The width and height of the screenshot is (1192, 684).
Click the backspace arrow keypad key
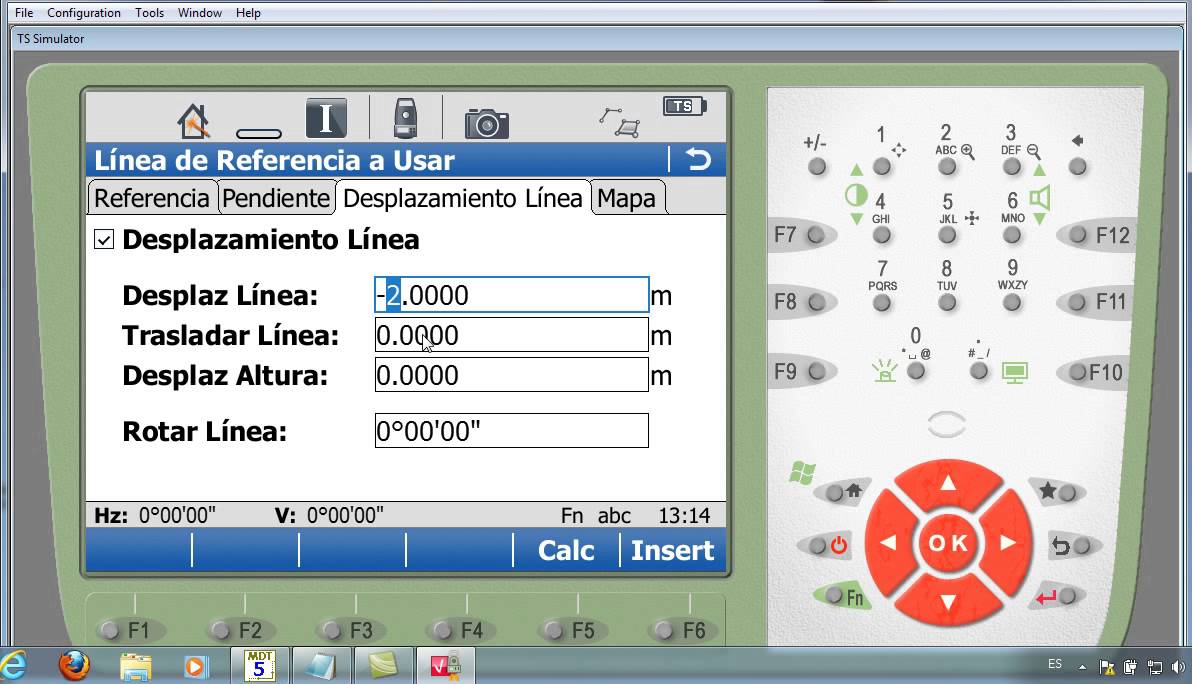[x=1078, y=166]
